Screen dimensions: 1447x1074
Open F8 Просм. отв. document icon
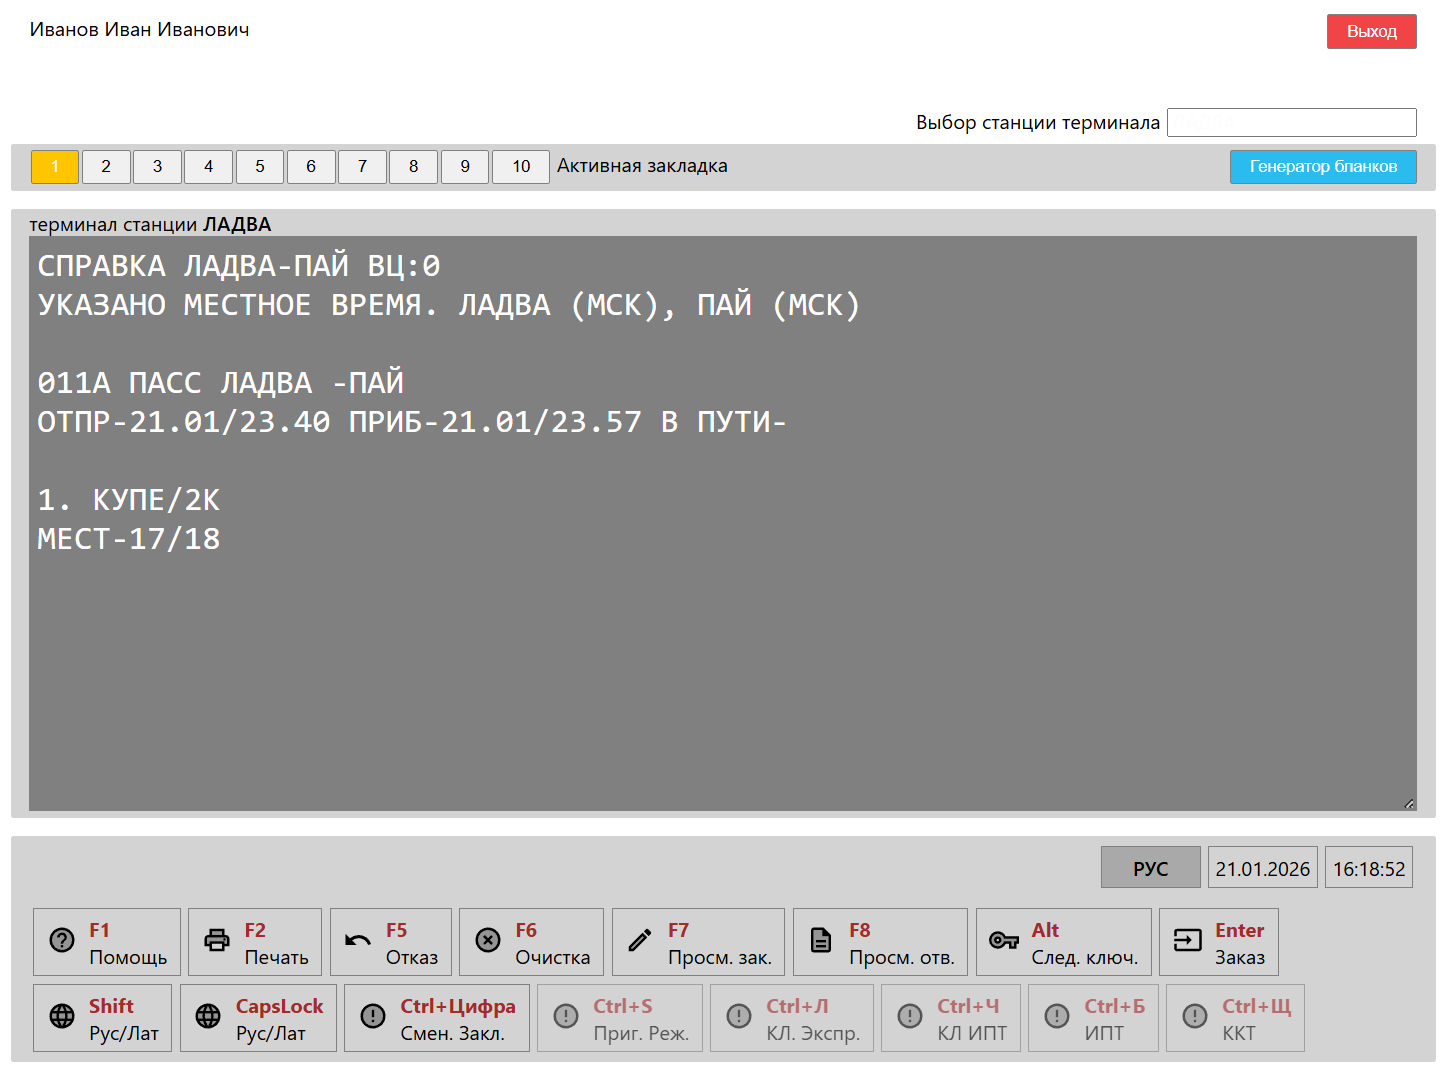(821, 941)
